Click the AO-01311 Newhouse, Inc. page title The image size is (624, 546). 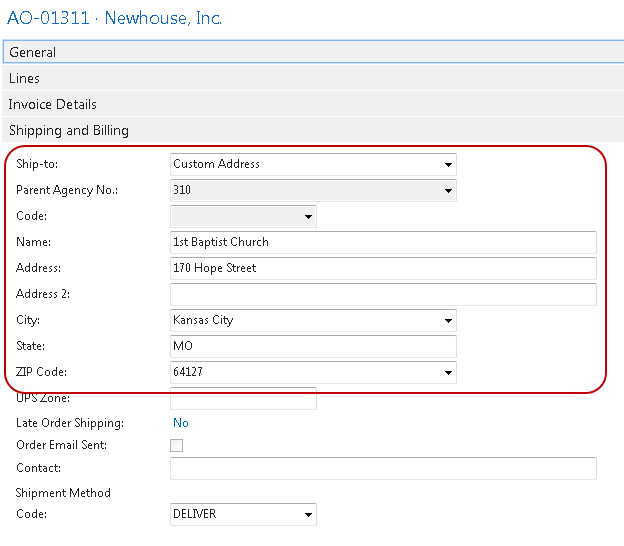click(115, 18)
